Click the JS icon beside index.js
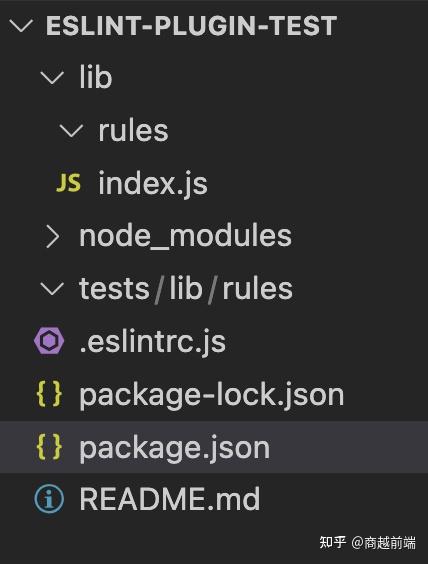The width and height of the screenshot is (428, 564). 68,183
